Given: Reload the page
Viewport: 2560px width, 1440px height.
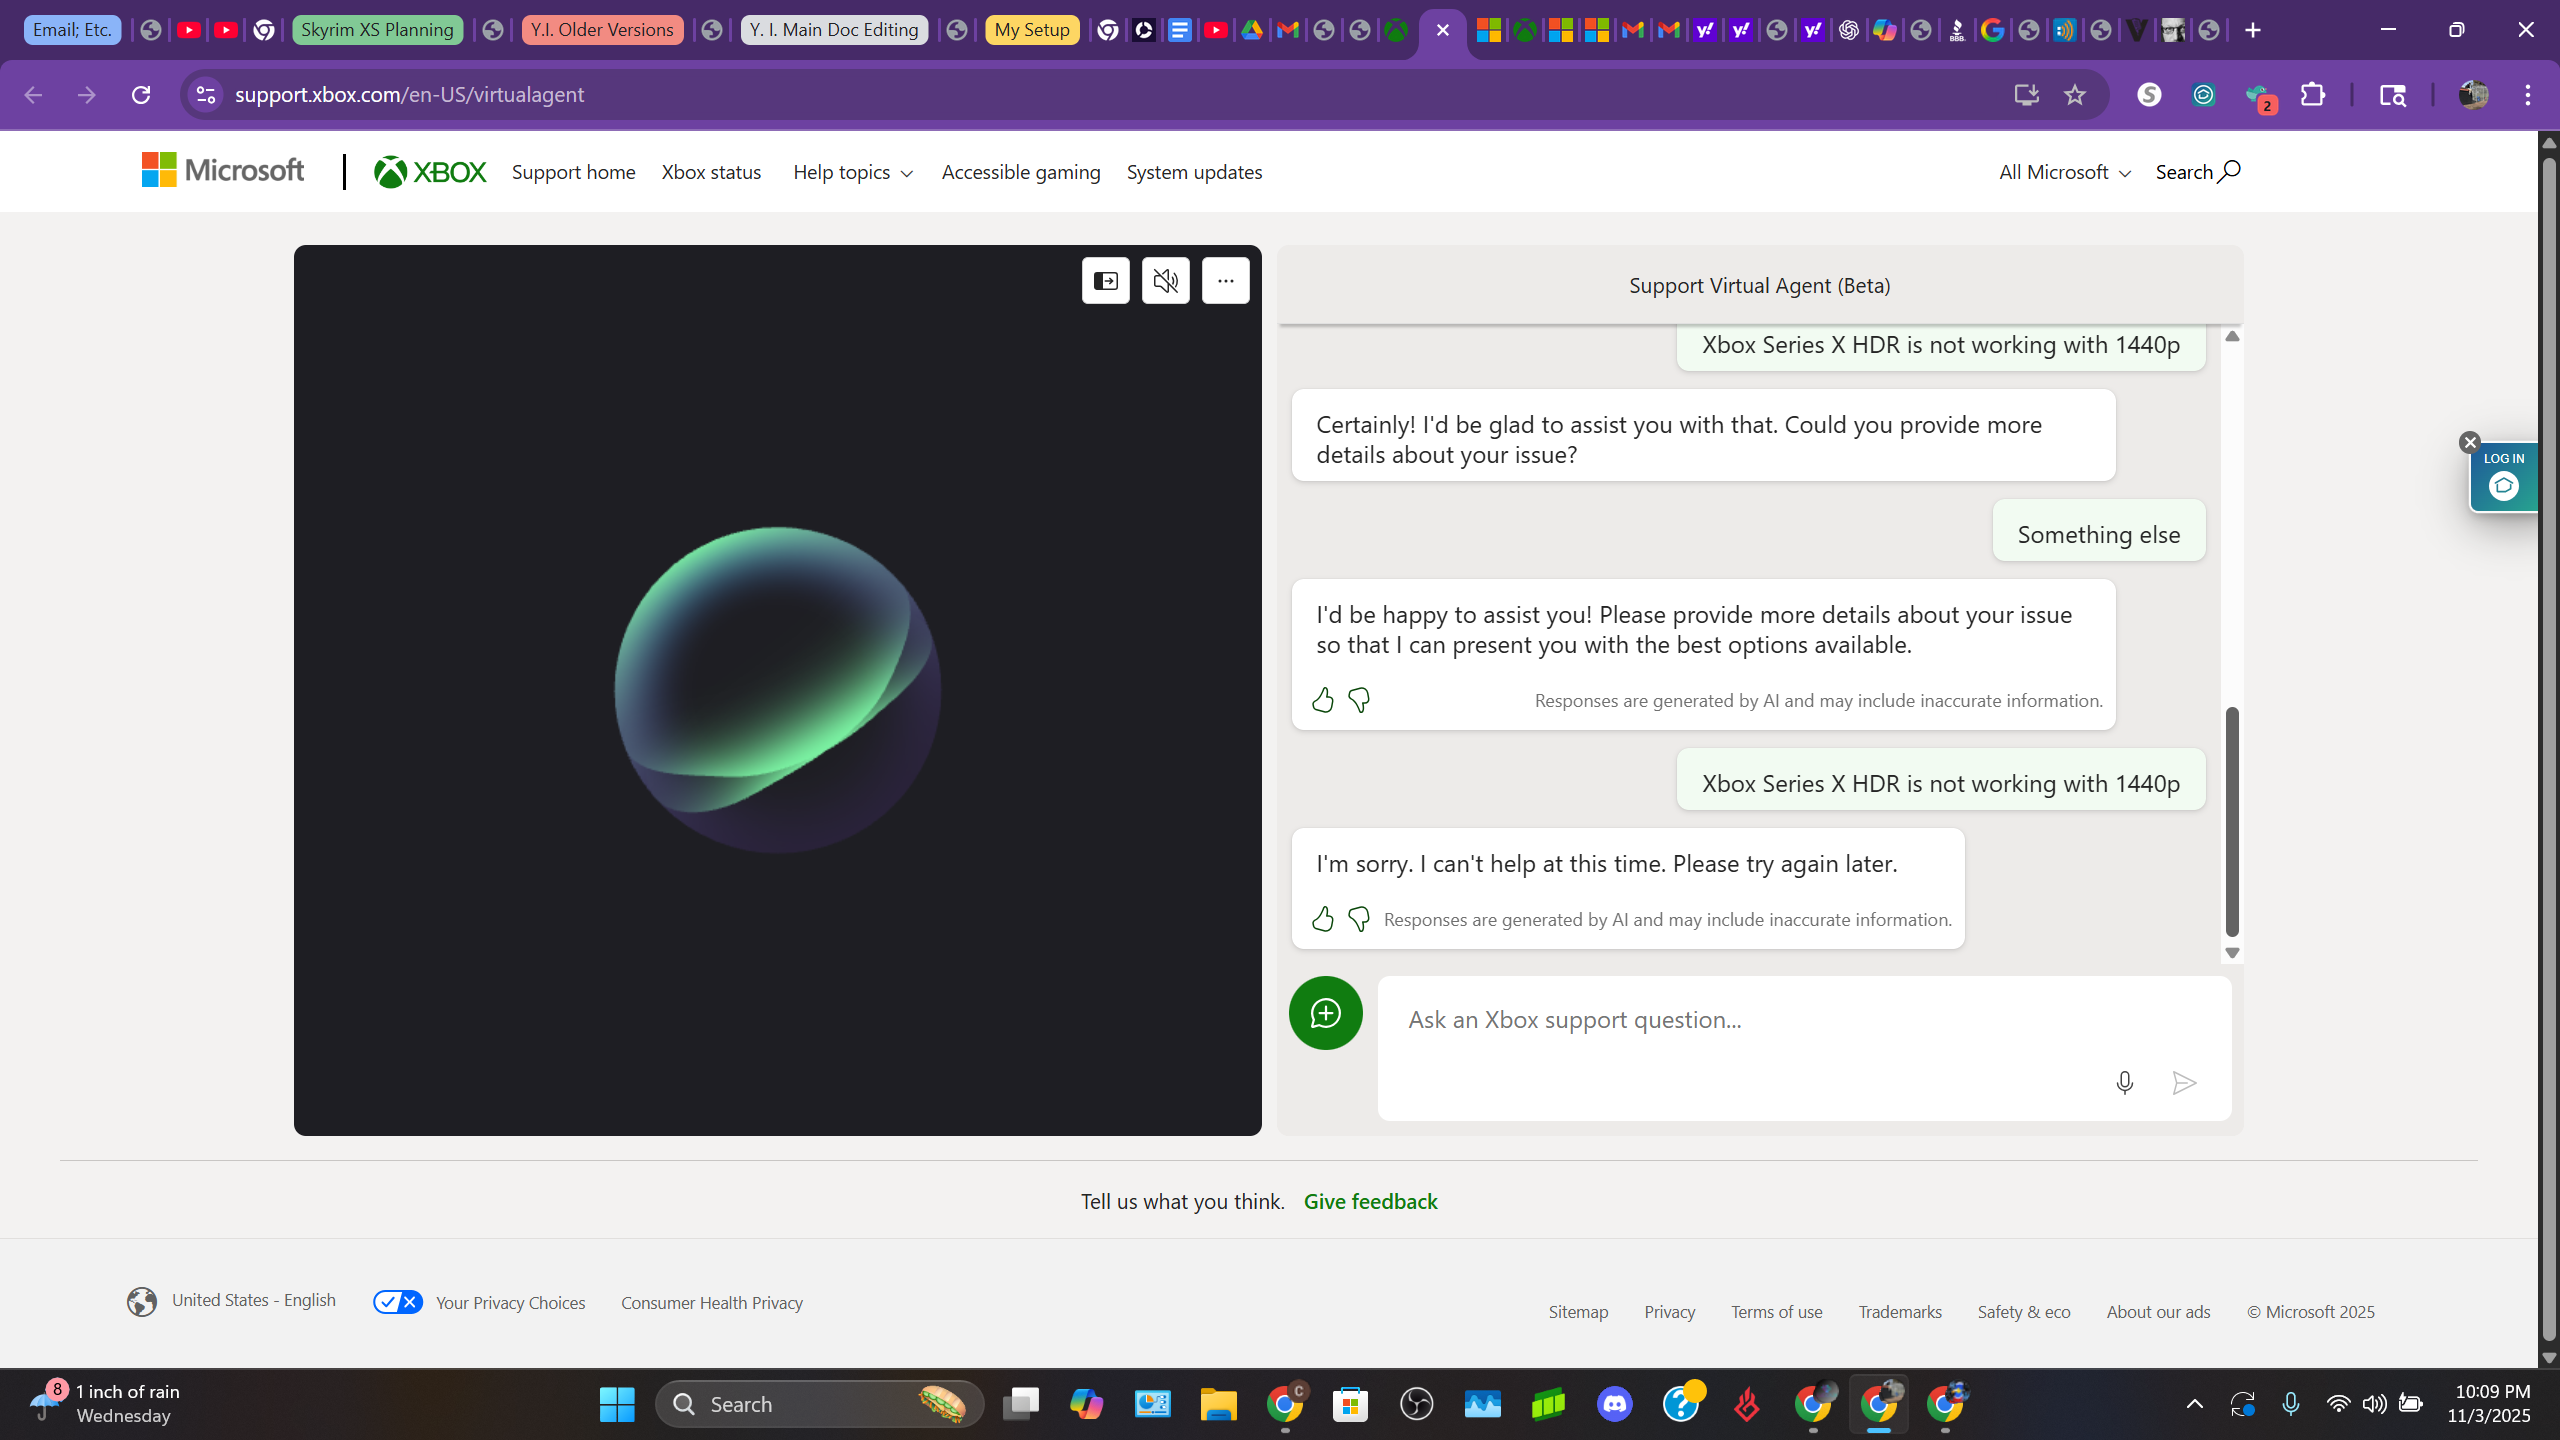Looking at the screenshot, I should coord(141,94).
